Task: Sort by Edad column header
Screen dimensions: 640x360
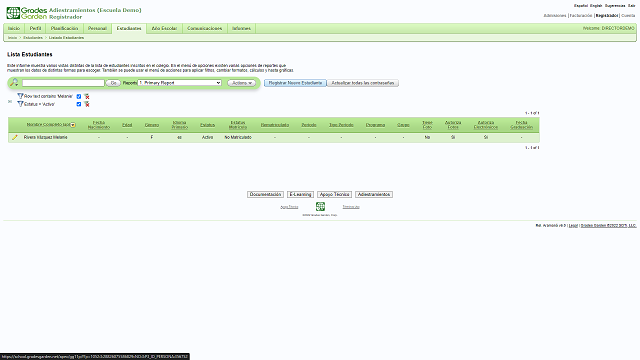Action: (x=127, y=125)
